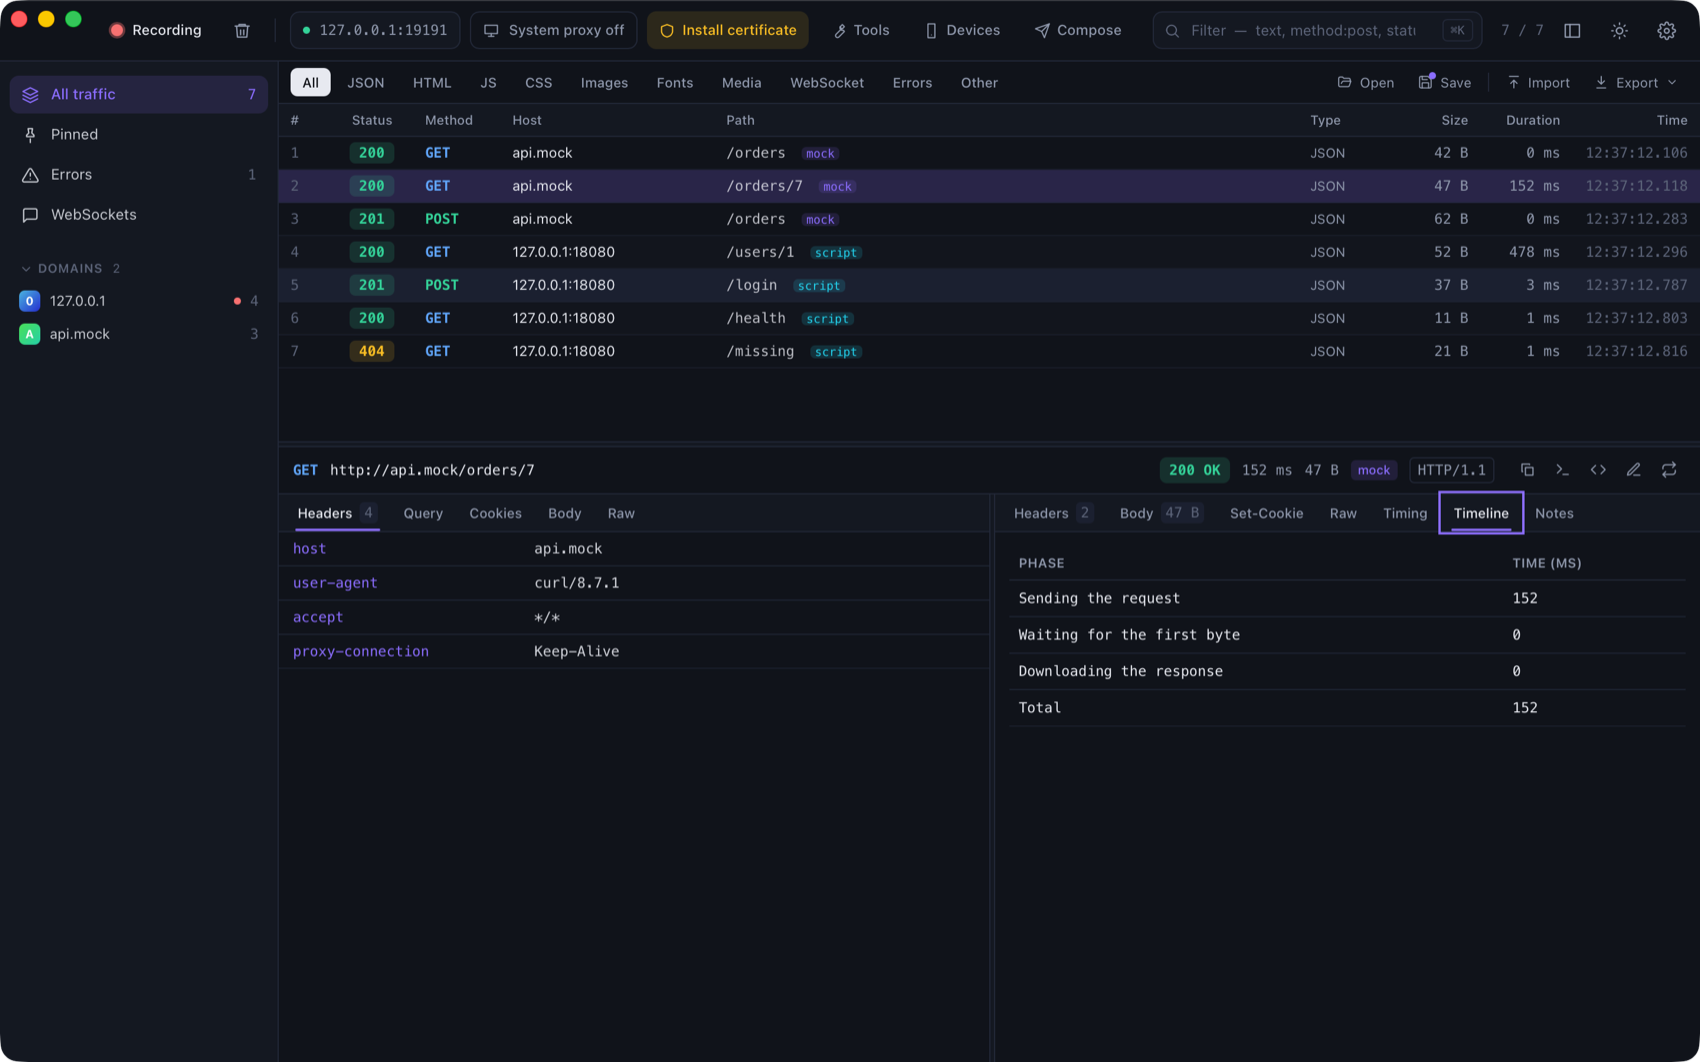Open the Export dropdown
This screenshot has width=1700, height=1062.
[1636, 83]
